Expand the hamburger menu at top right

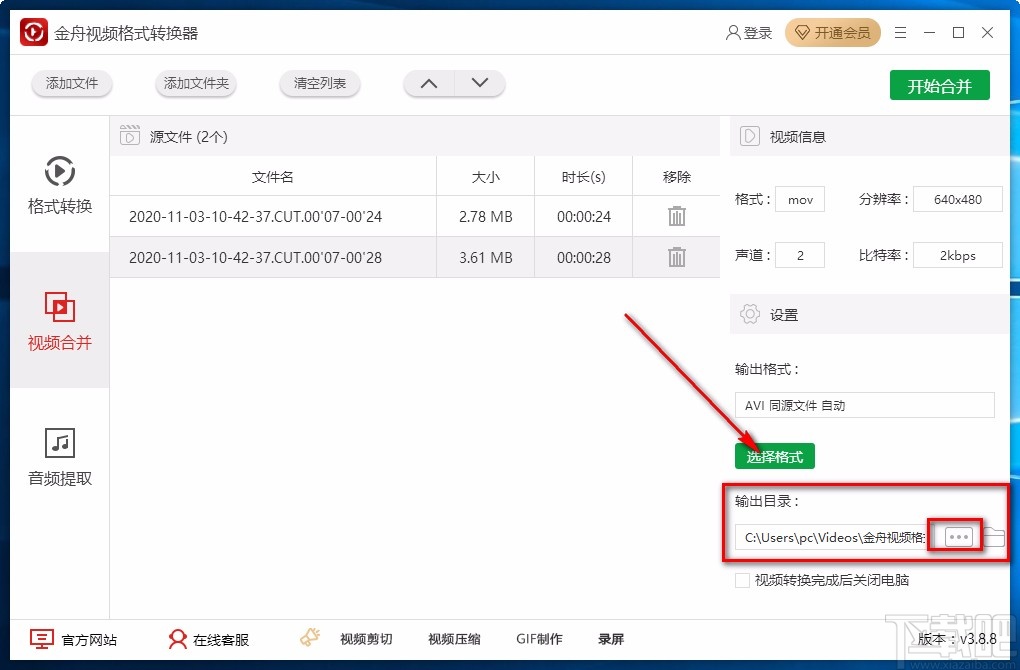pos(899,32)
